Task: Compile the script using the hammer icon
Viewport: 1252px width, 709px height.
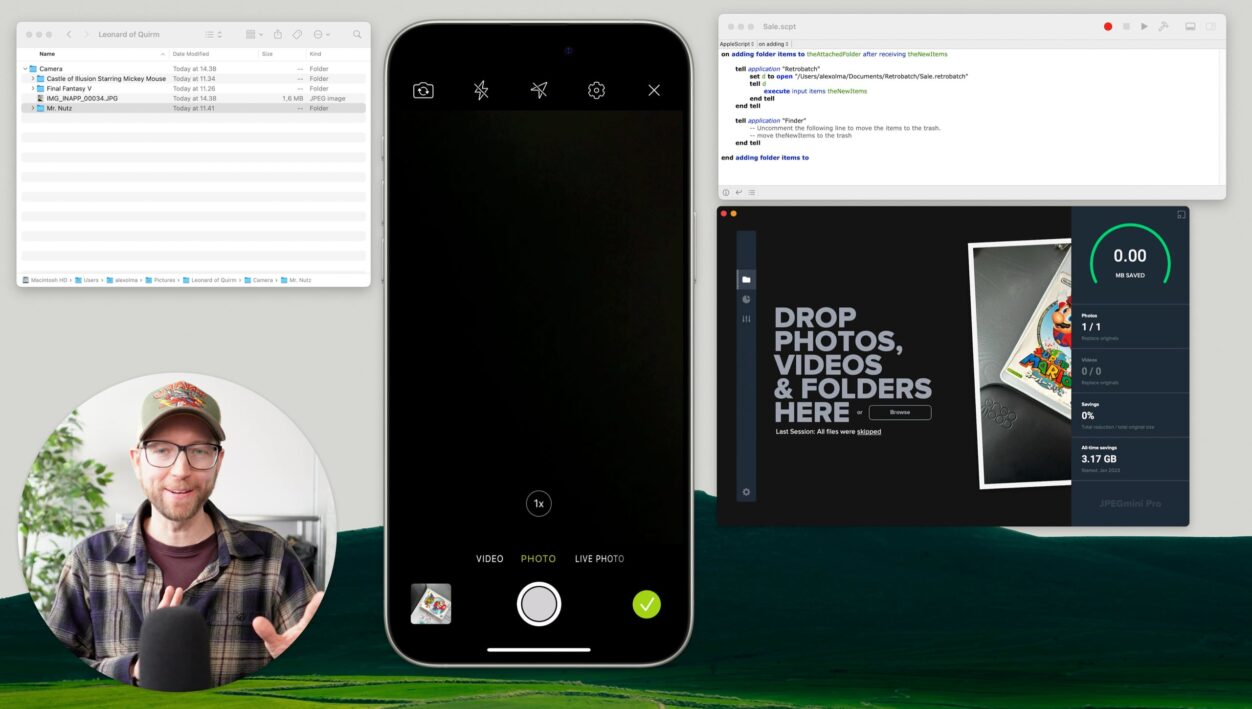Action: click(1163, 27)
